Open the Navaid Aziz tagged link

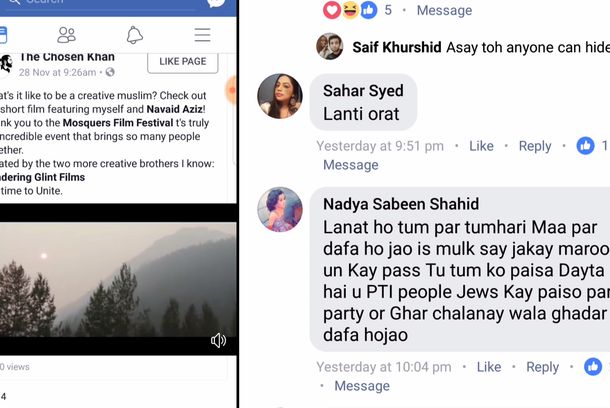tap(174, 109)
